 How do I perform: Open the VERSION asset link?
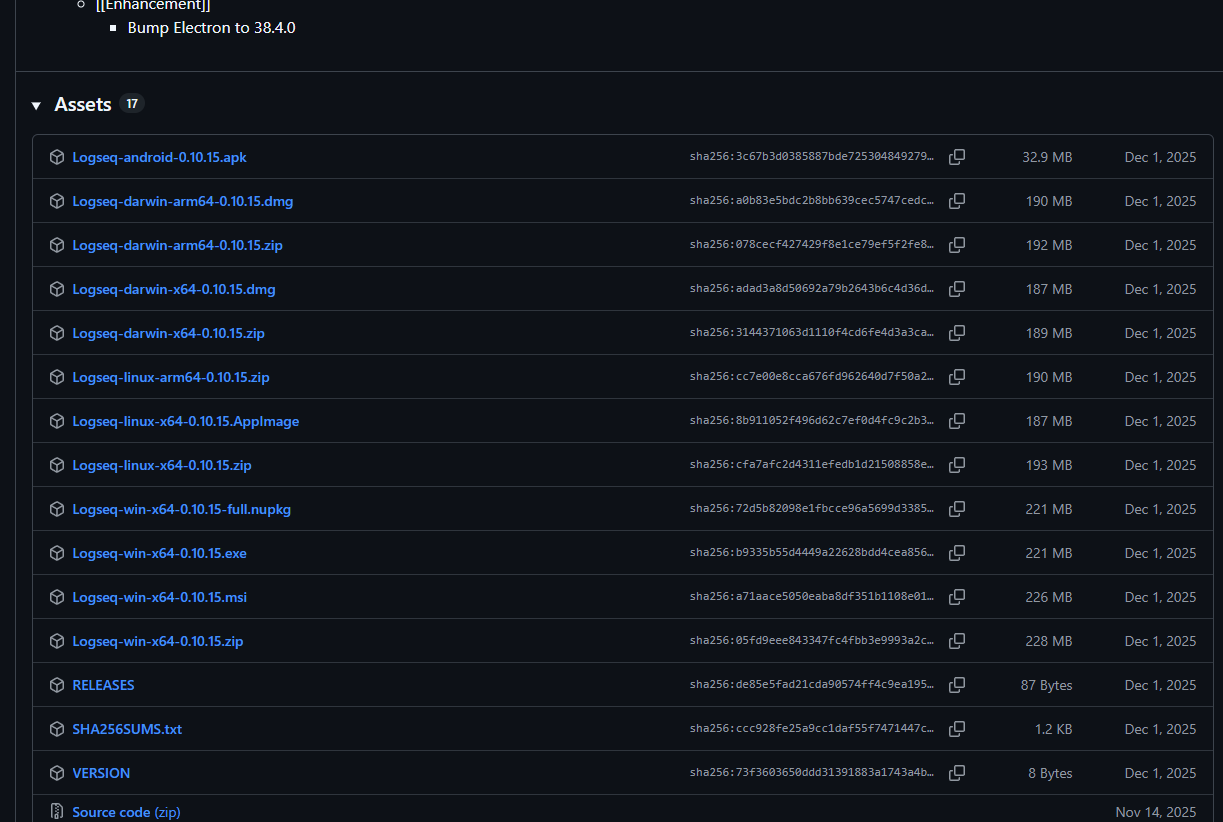tap(101, 773)
